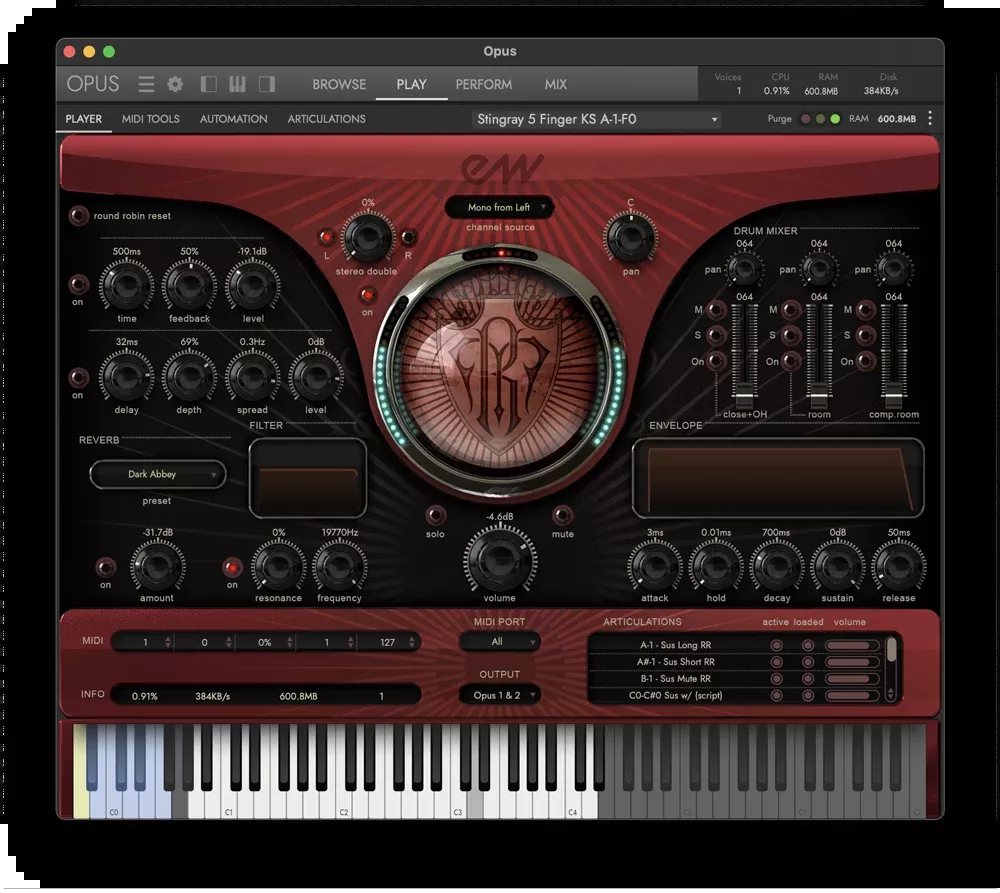1000x893 pixels.
Task: Toggle active for A#-1 Sus Short RR
Action: [776, 662]
